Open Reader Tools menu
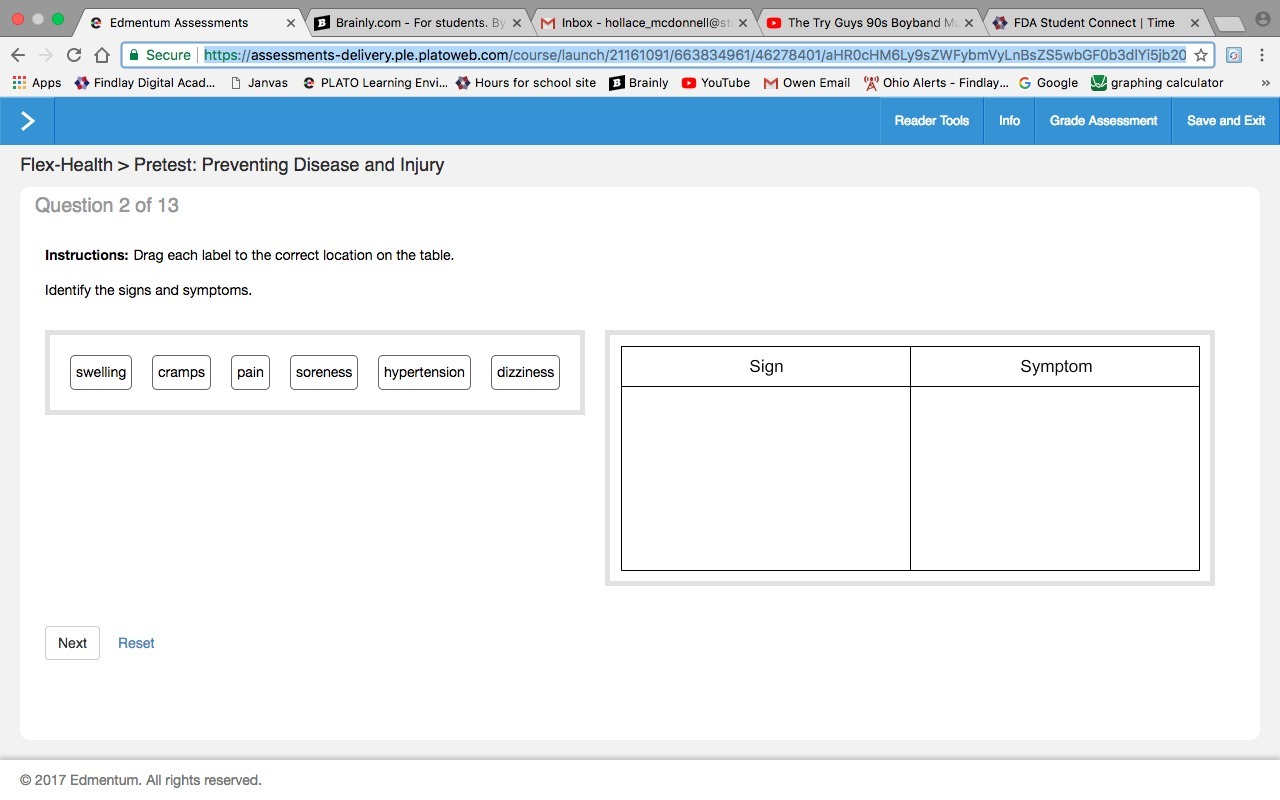This screenshot has width=1280, height=800. click(x=931, y=121)
